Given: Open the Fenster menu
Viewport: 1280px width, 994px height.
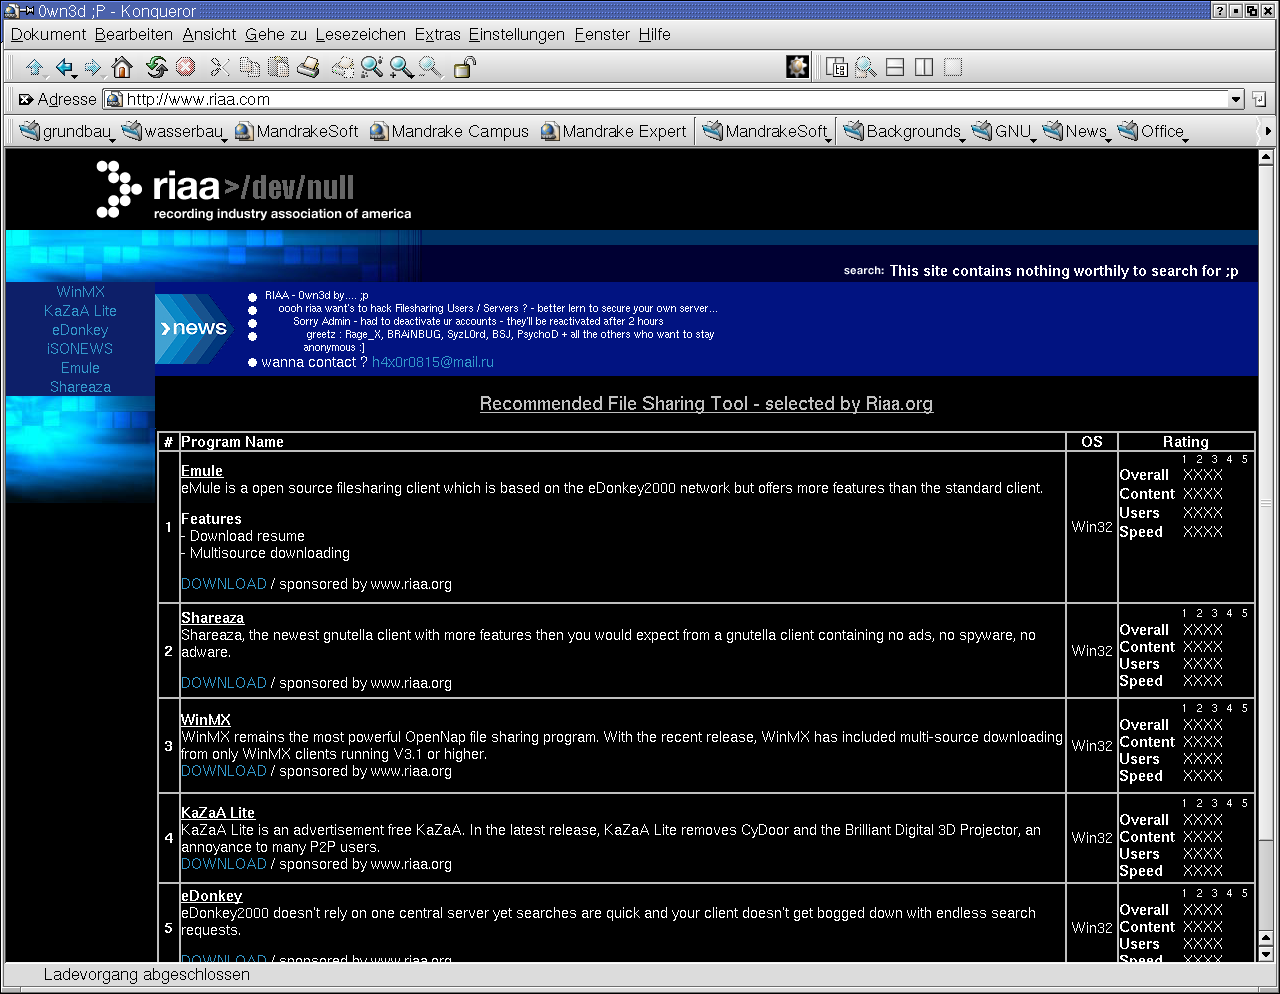Looking at the screenshot, I should [x=602, y=34].
